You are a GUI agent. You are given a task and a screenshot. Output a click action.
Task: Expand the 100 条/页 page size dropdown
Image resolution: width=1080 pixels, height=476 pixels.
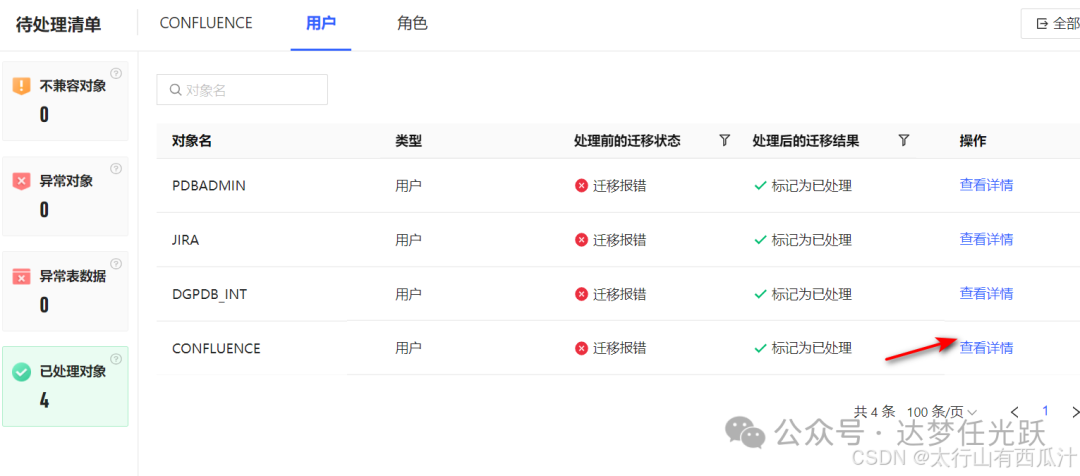[x=942, y=412]
